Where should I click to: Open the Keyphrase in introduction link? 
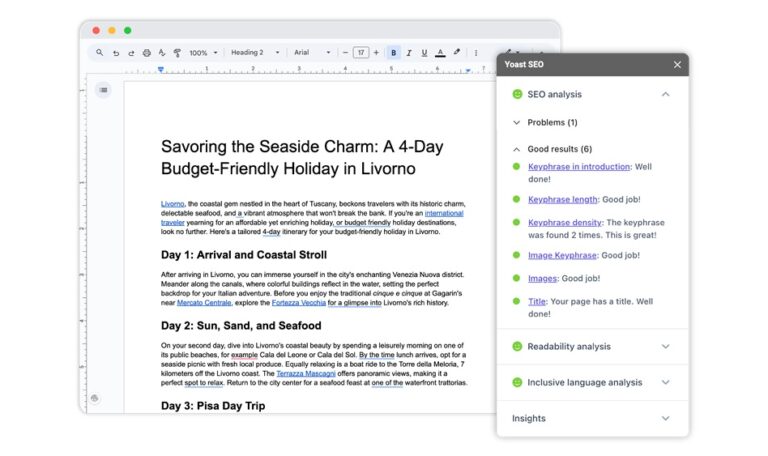pos(578,167)
